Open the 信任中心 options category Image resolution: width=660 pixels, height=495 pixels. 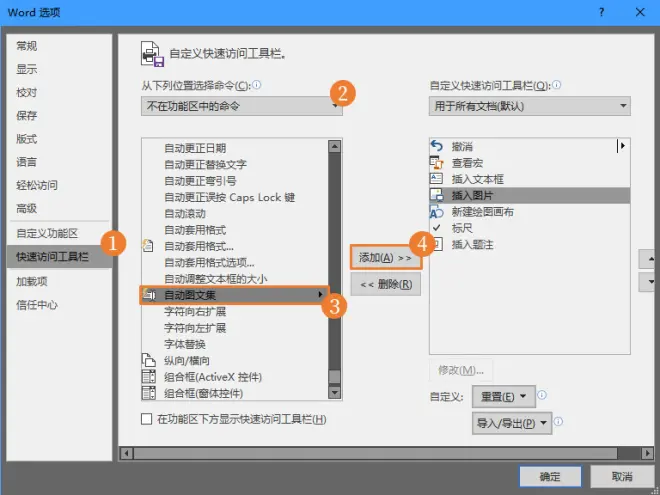59,305
